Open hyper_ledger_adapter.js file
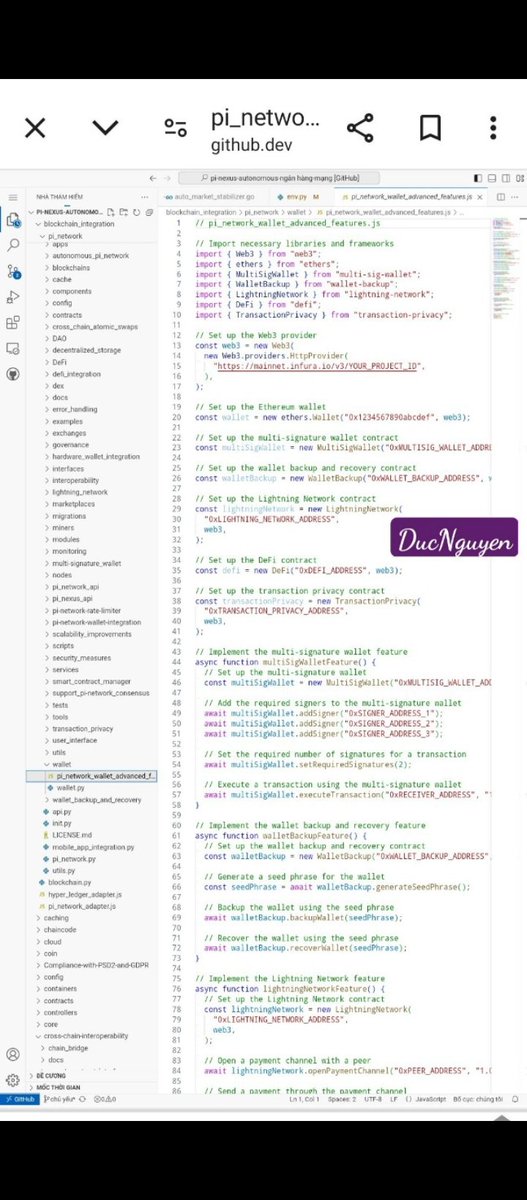Screen dimensions: 527x1200 point(84,894)
